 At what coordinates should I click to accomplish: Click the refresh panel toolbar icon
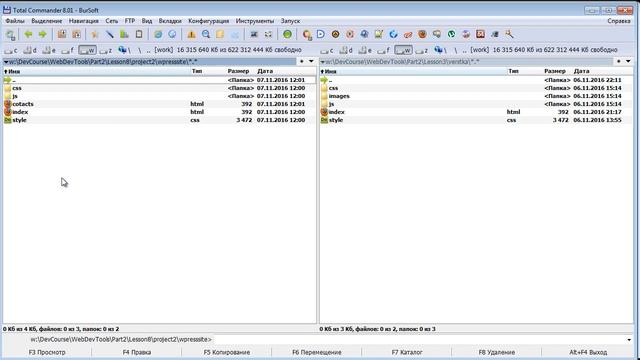tap(11, 35)
